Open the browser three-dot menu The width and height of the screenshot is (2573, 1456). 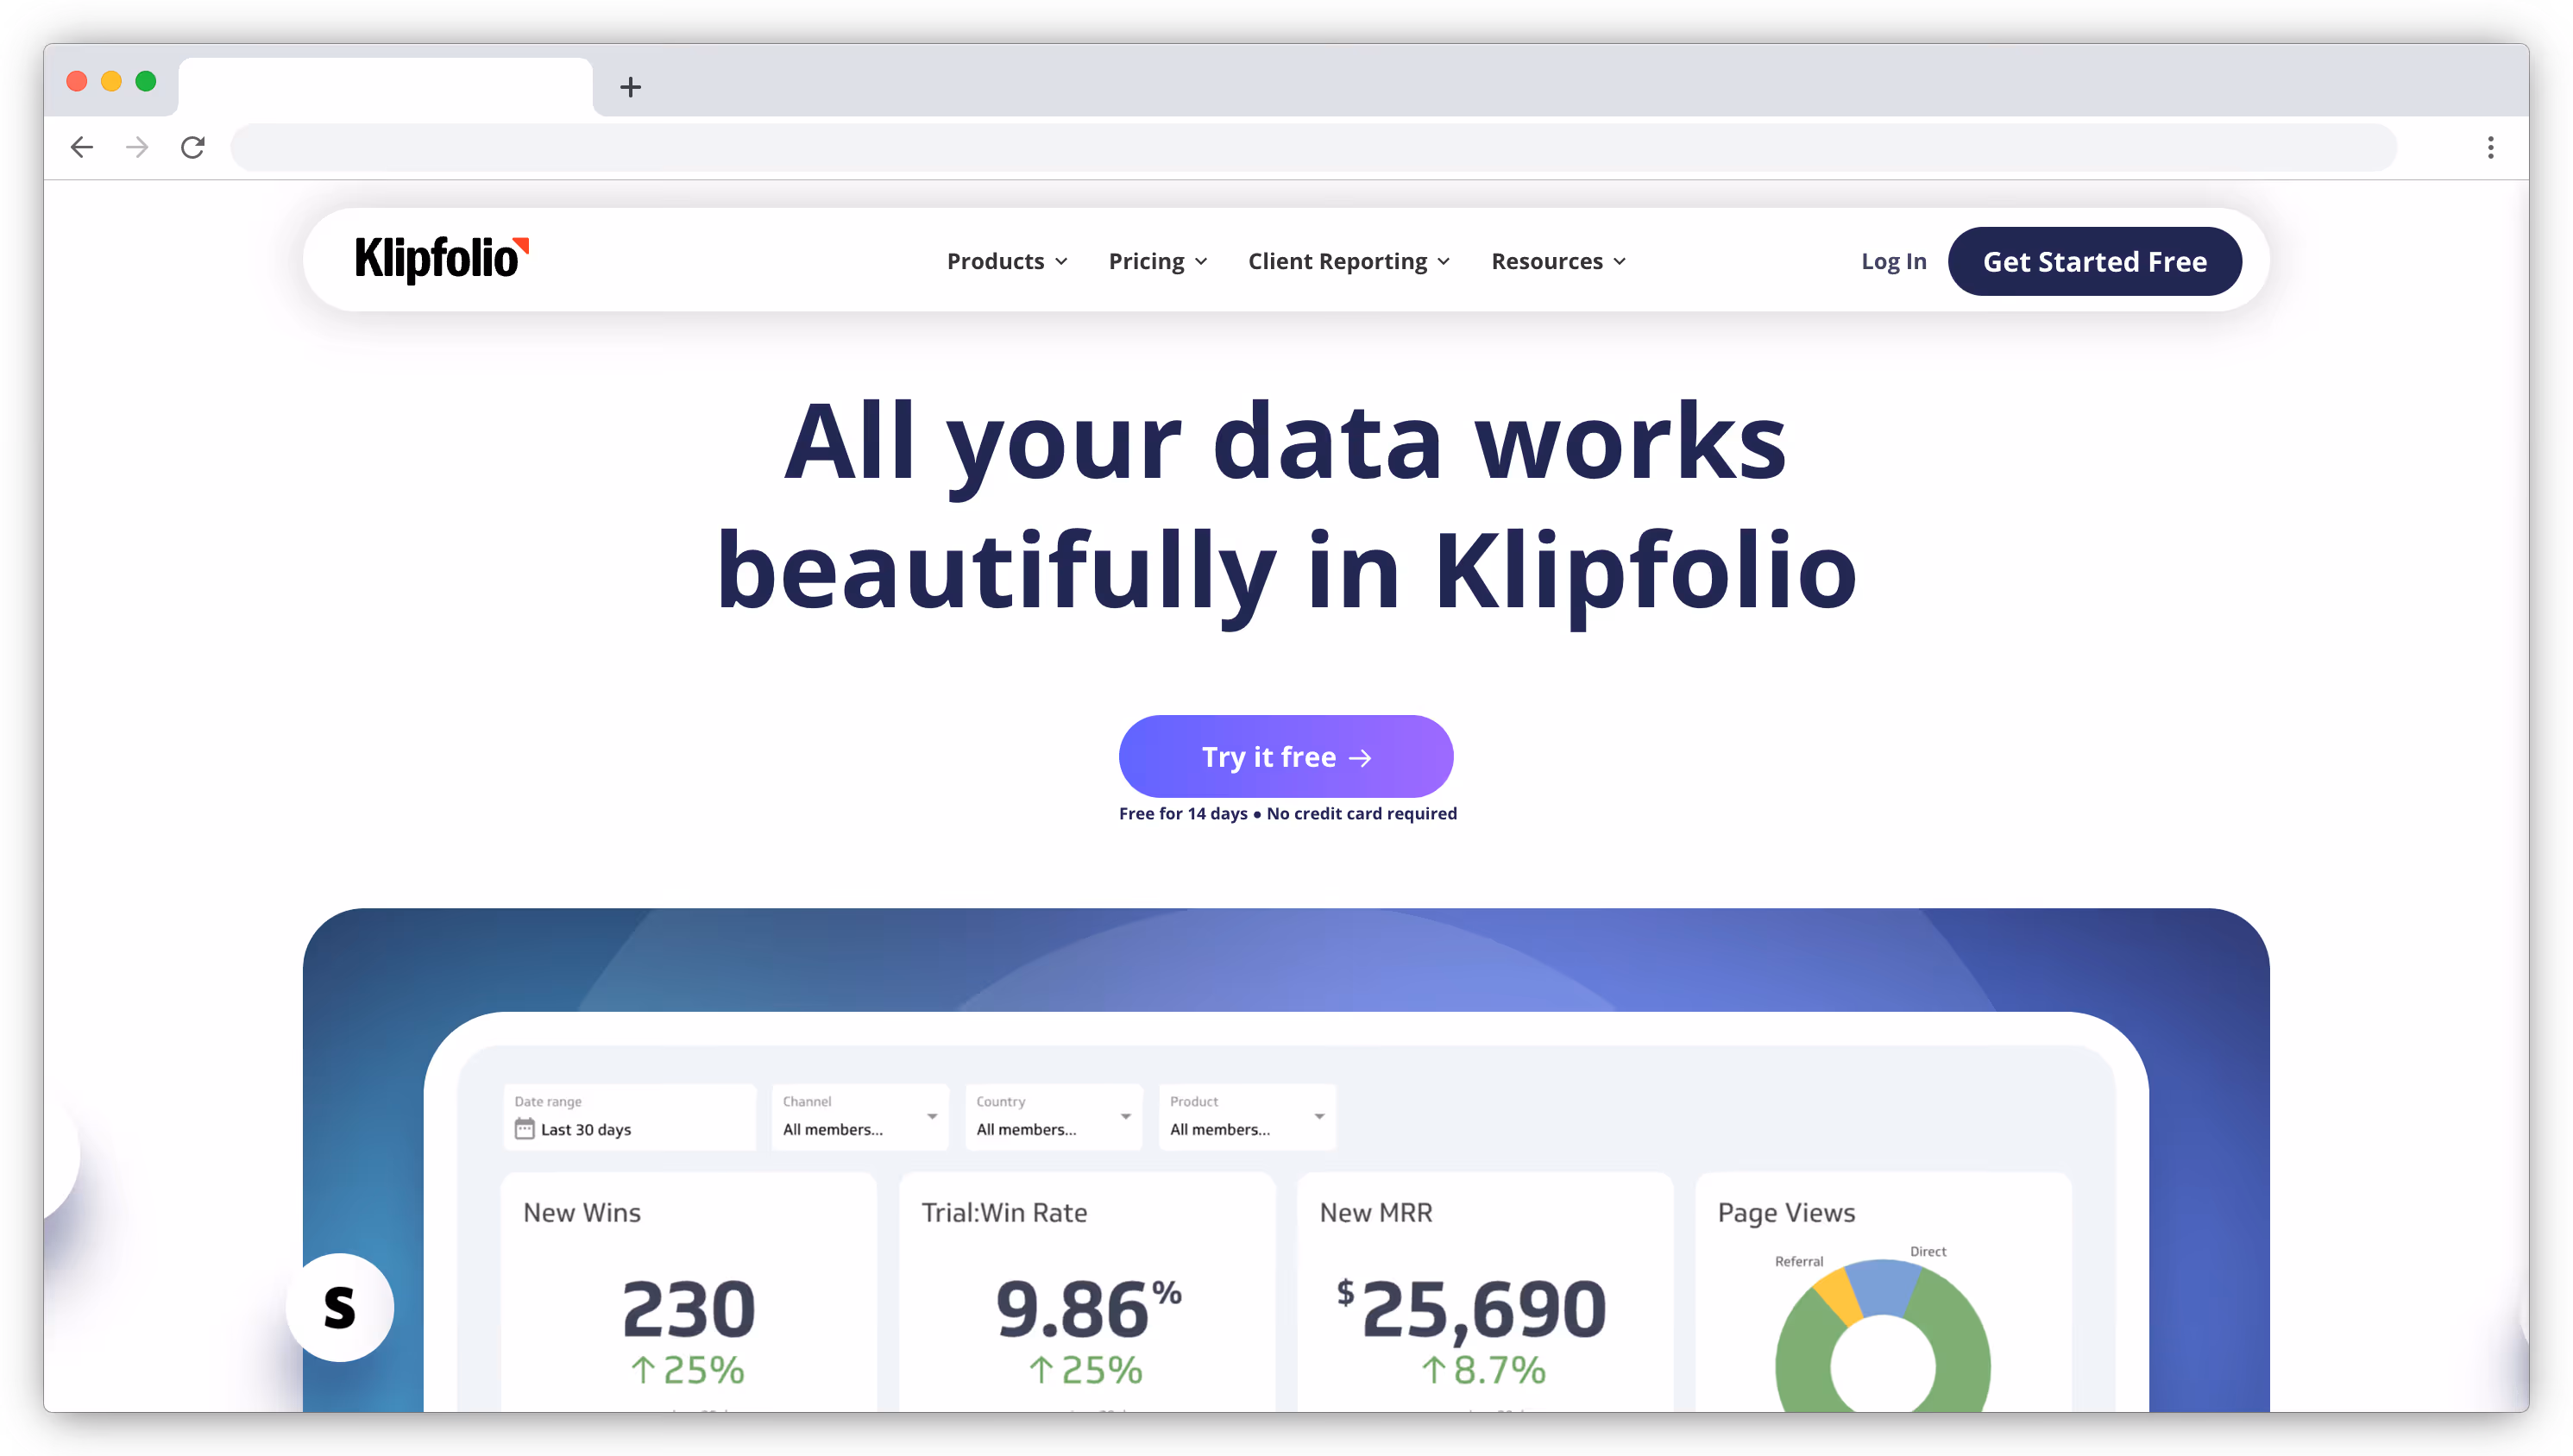[2490, 147]
